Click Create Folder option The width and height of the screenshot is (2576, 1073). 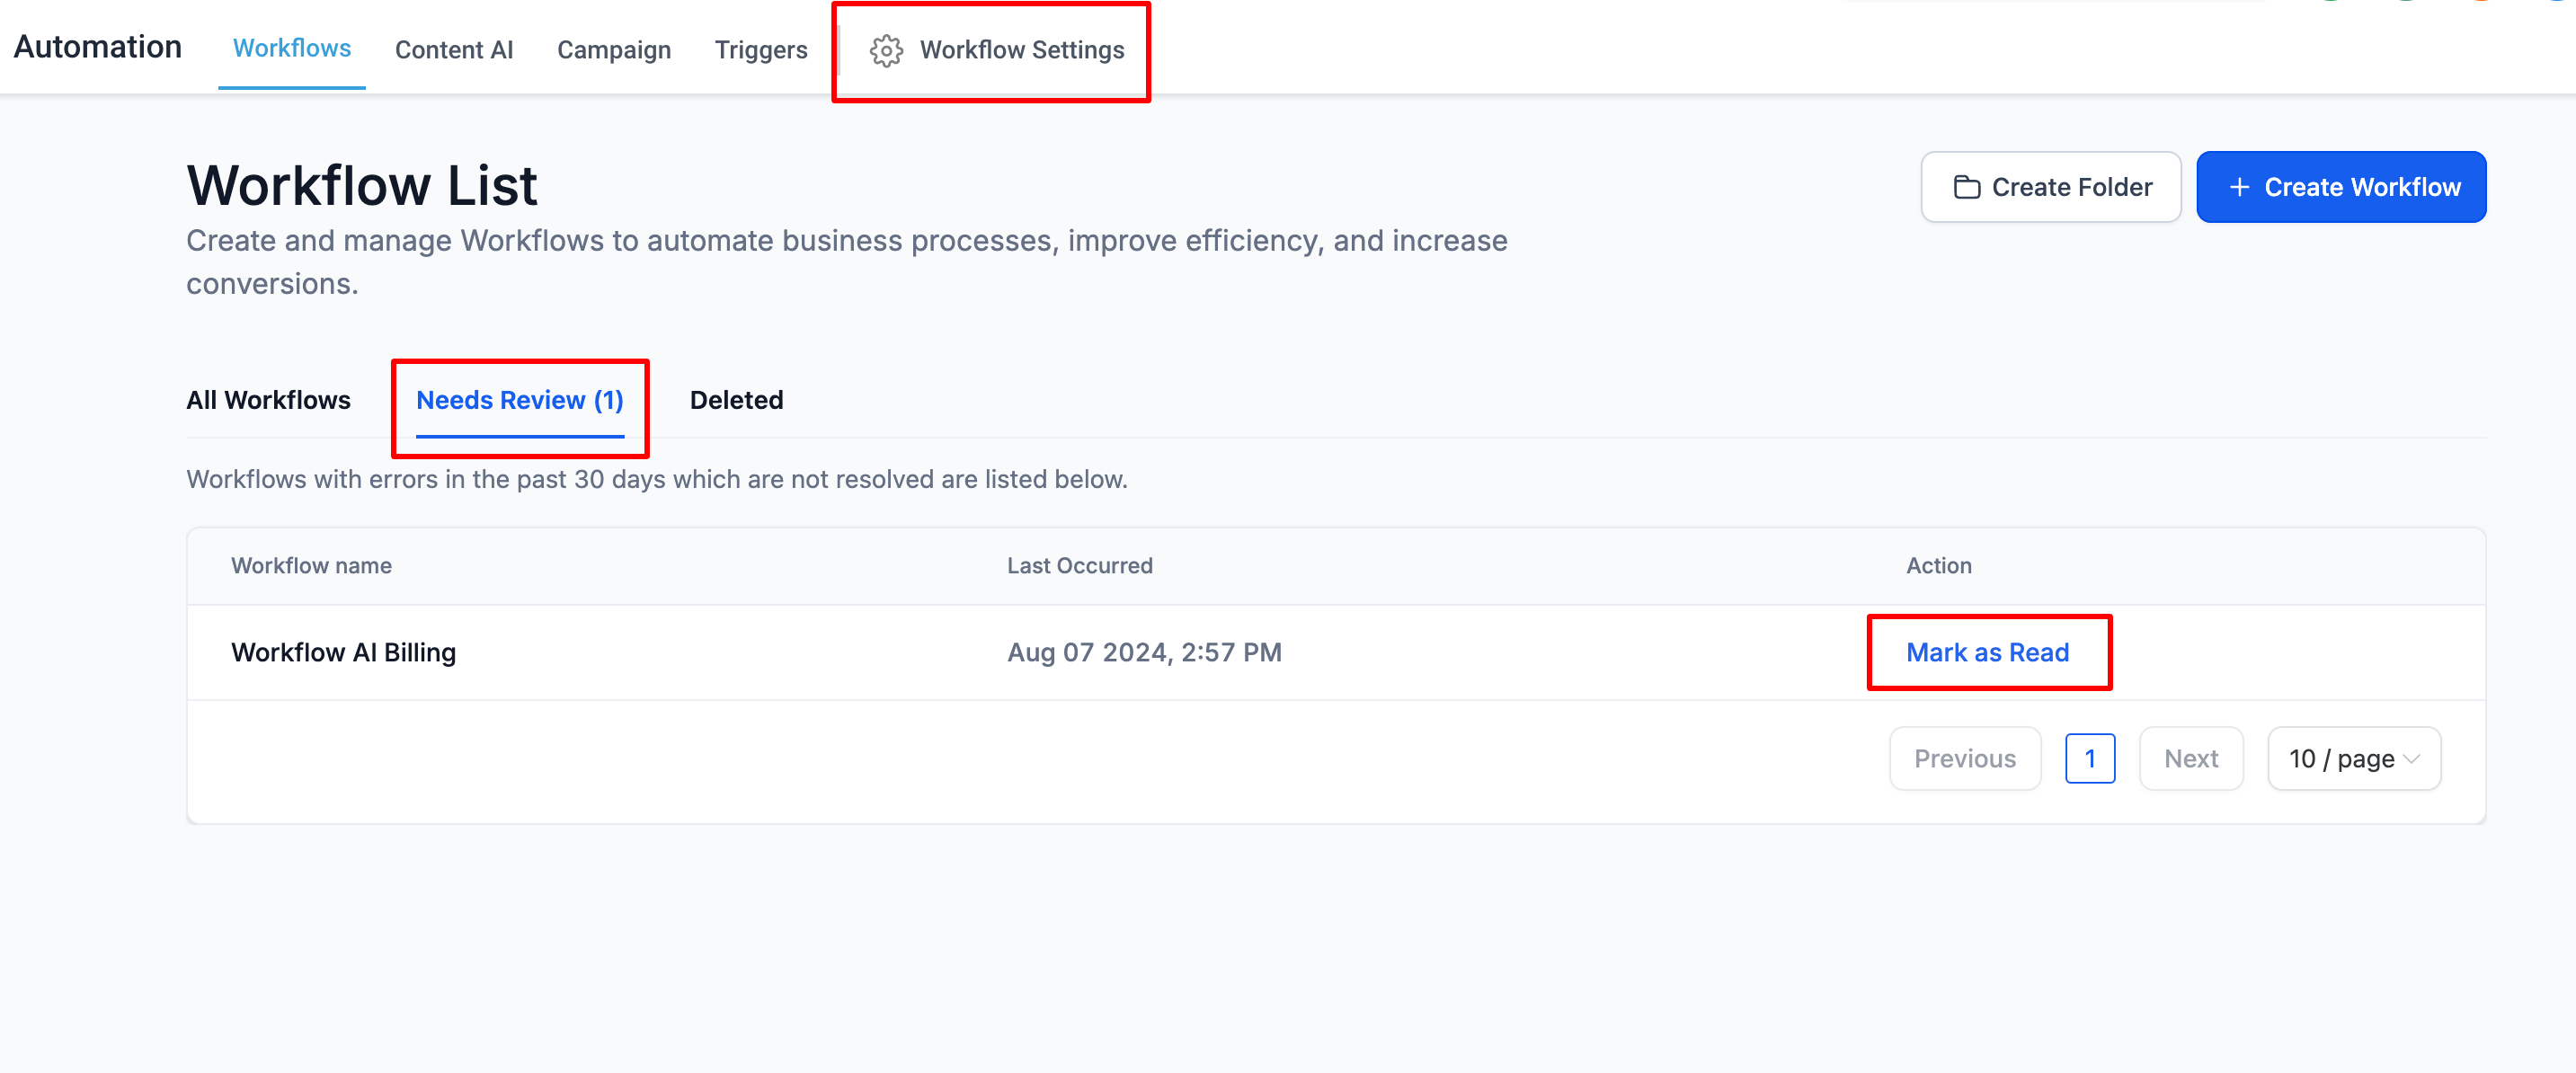click(x=2052, y=186)
